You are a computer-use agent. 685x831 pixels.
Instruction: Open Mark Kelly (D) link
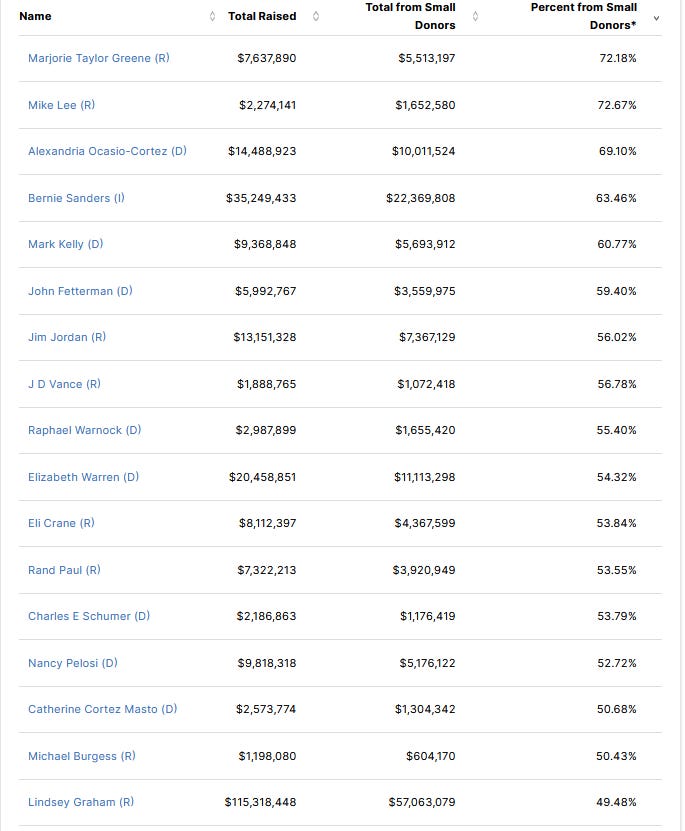pos(66,244)
